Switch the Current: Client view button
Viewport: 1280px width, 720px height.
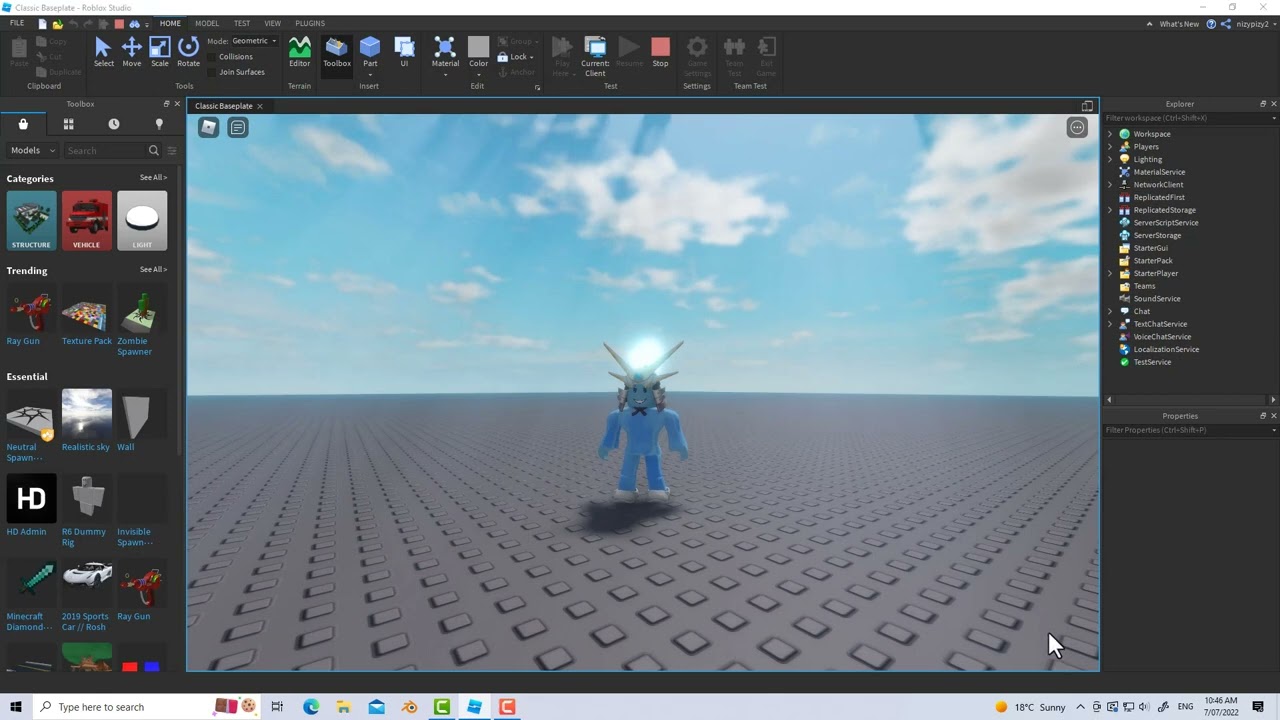(x=595, y=55)
